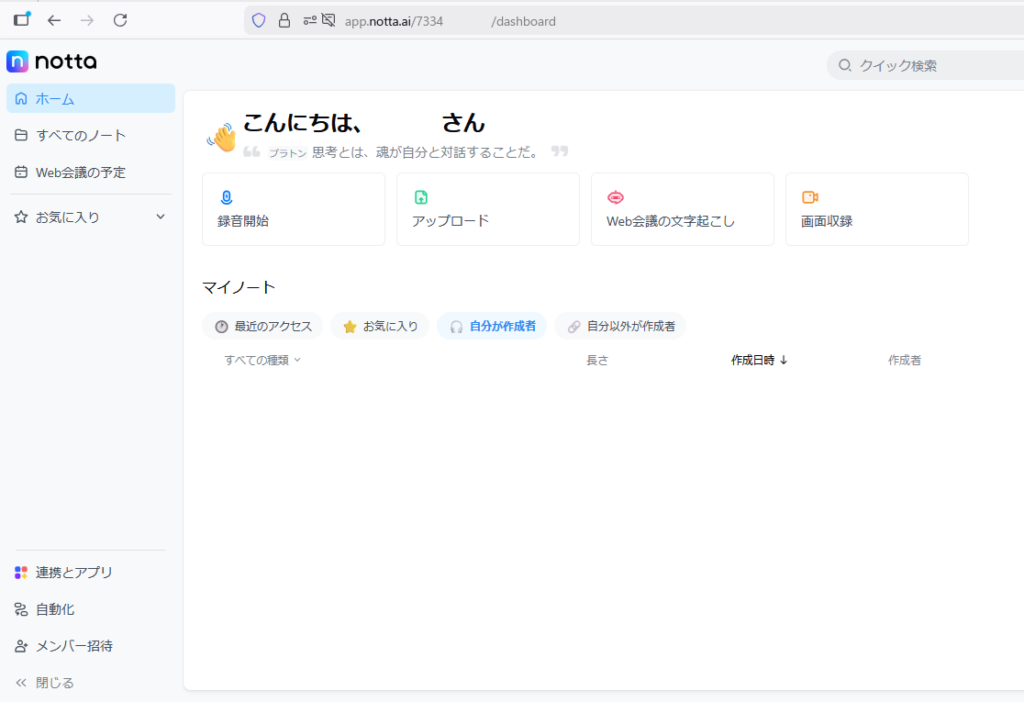The height and width of the screenshot is (702, 1024).
Task: Select the お気に入り star filter chip
Action: click(380, 326)
